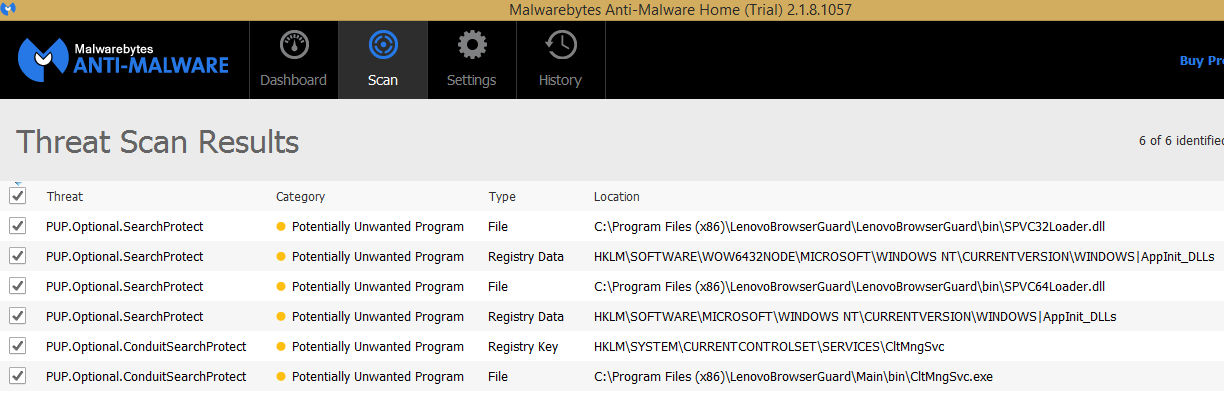Open the Dashboard gauge icon
This screenshot has height=400, width=1224.
[294, 45]
